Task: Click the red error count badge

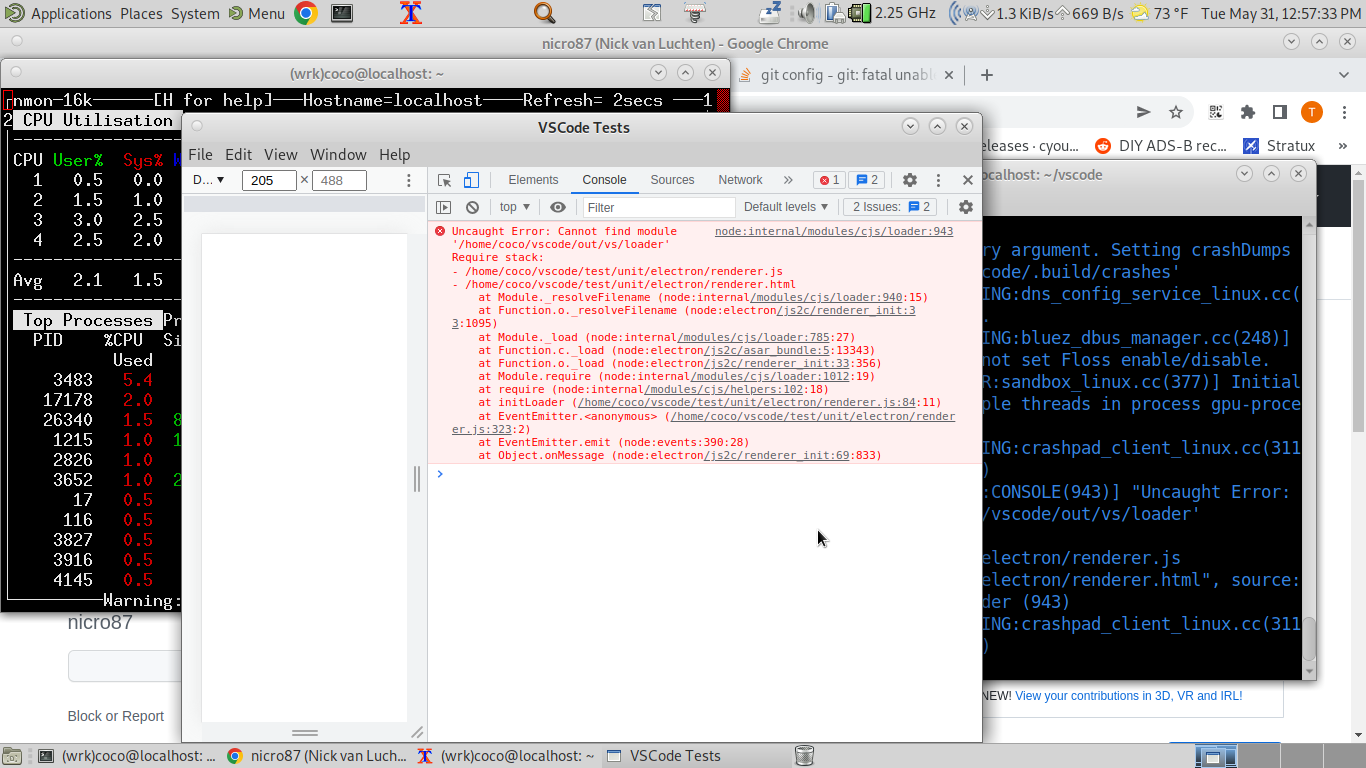Action: tap(830, 180)
